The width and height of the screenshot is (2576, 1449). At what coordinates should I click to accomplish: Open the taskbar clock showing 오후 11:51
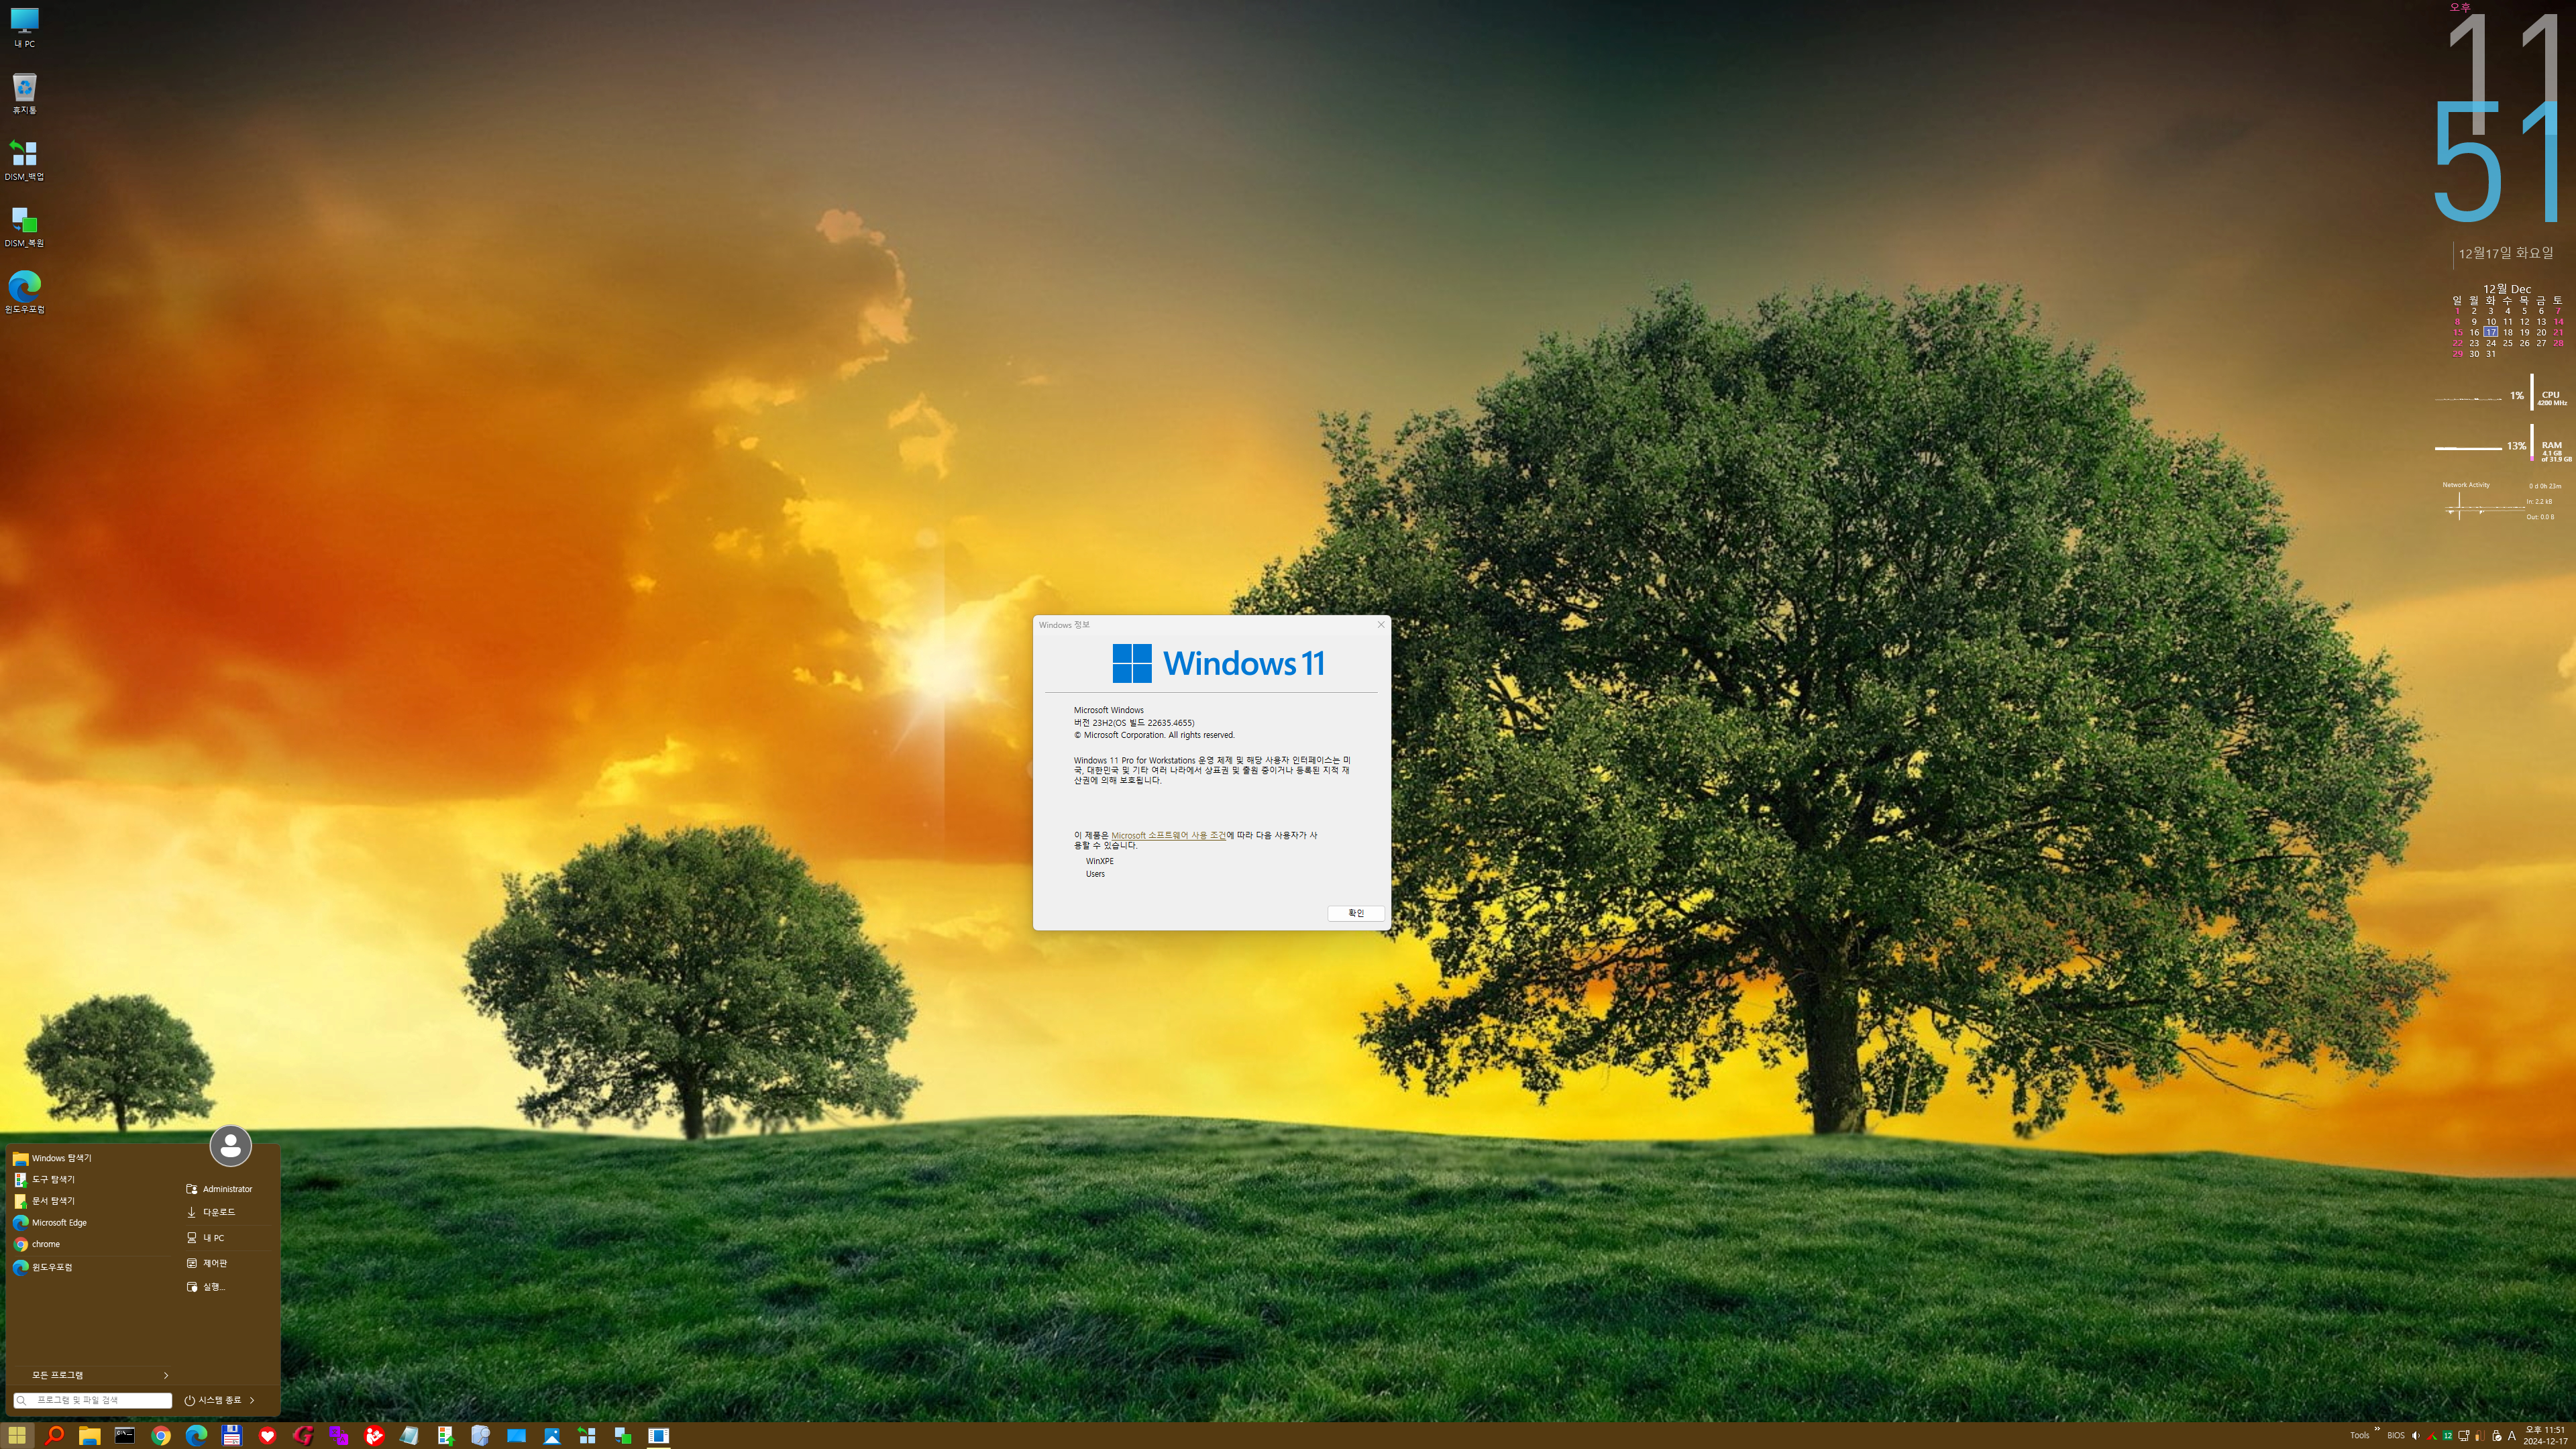click(x=2545, y=1435)
